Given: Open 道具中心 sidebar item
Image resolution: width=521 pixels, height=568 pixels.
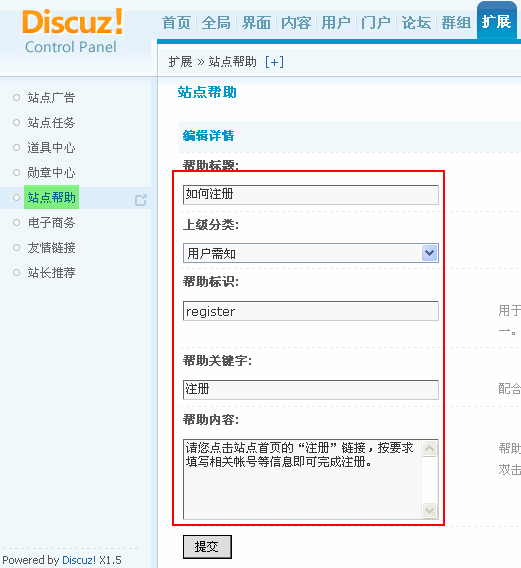Looking at the screenshot, I should click(51, 147).
